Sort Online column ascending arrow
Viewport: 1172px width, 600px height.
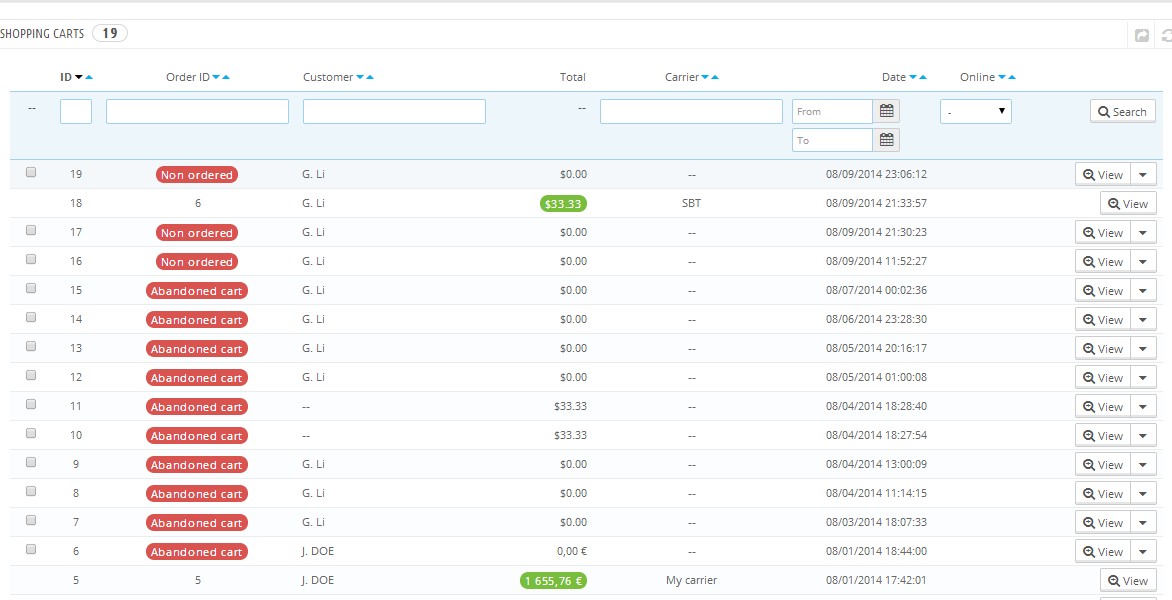coord(1011,77)
